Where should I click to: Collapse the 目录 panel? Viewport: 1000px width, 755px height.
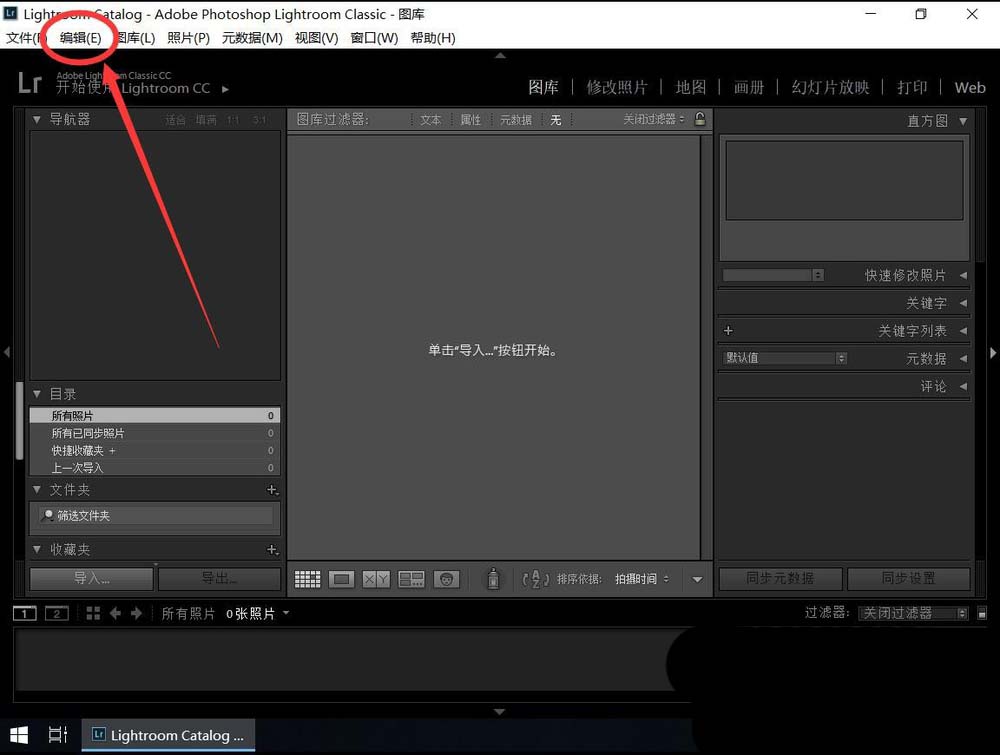(36, 394)
